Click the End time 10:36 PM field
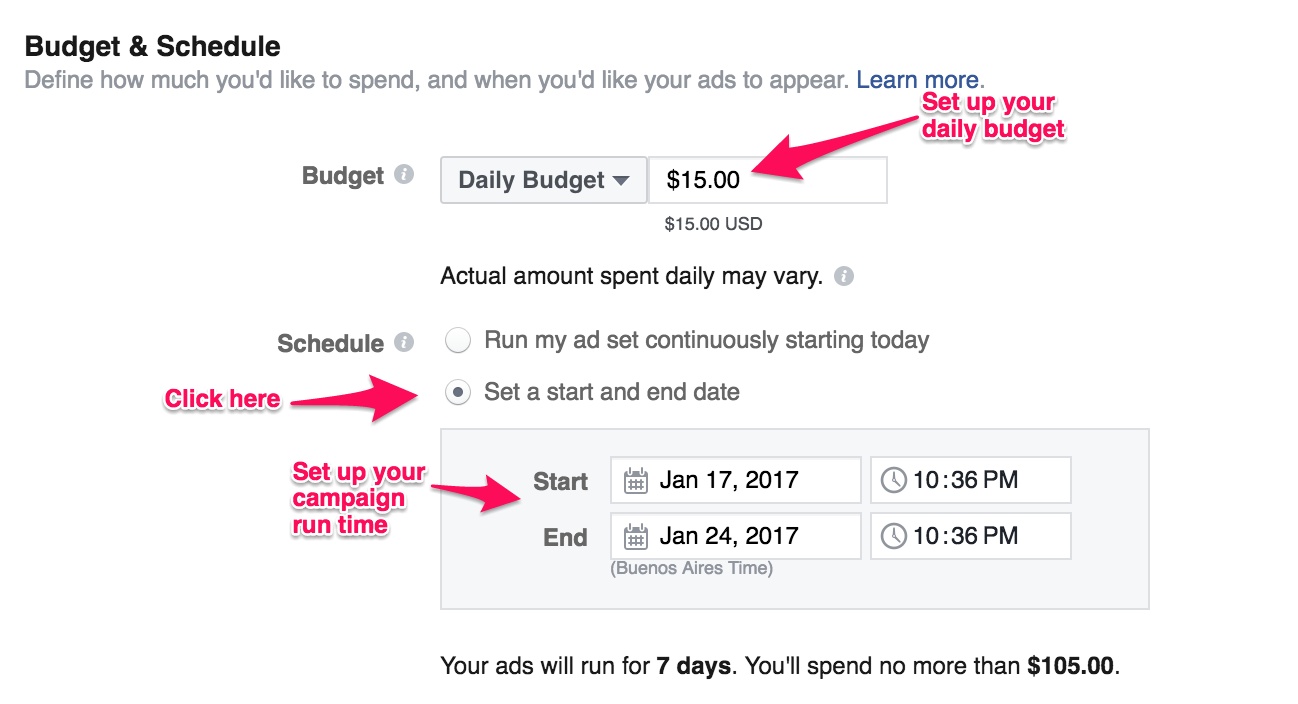This screenshot has width=1298, height=704. [970, 537]
